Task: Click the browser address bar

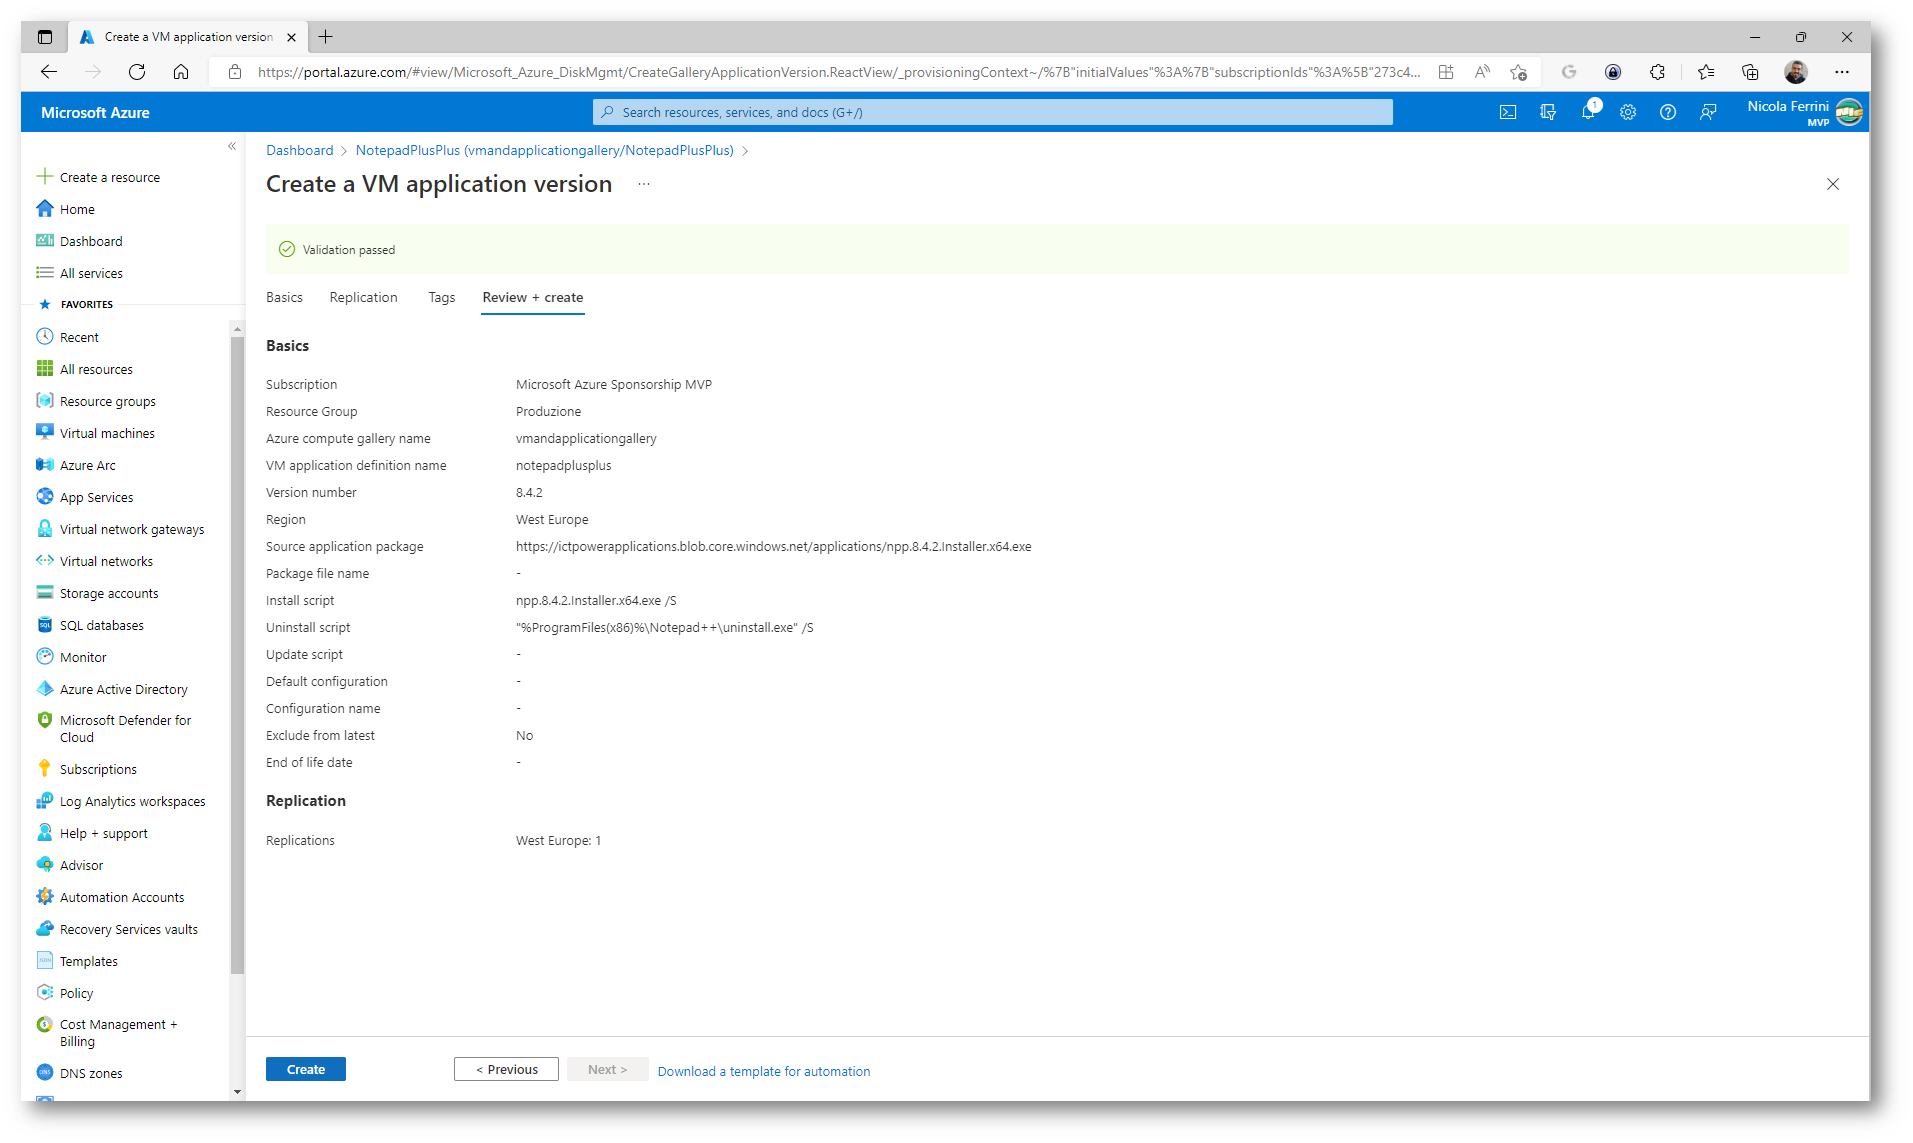Action: pyautogui.click(x=838, y=72)
